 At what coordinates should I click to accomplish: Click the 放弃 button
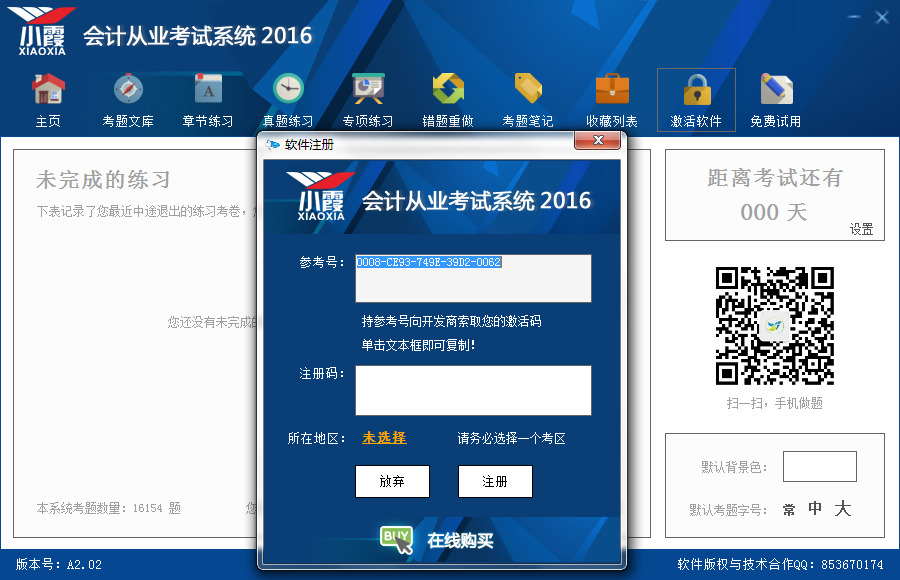392,481
